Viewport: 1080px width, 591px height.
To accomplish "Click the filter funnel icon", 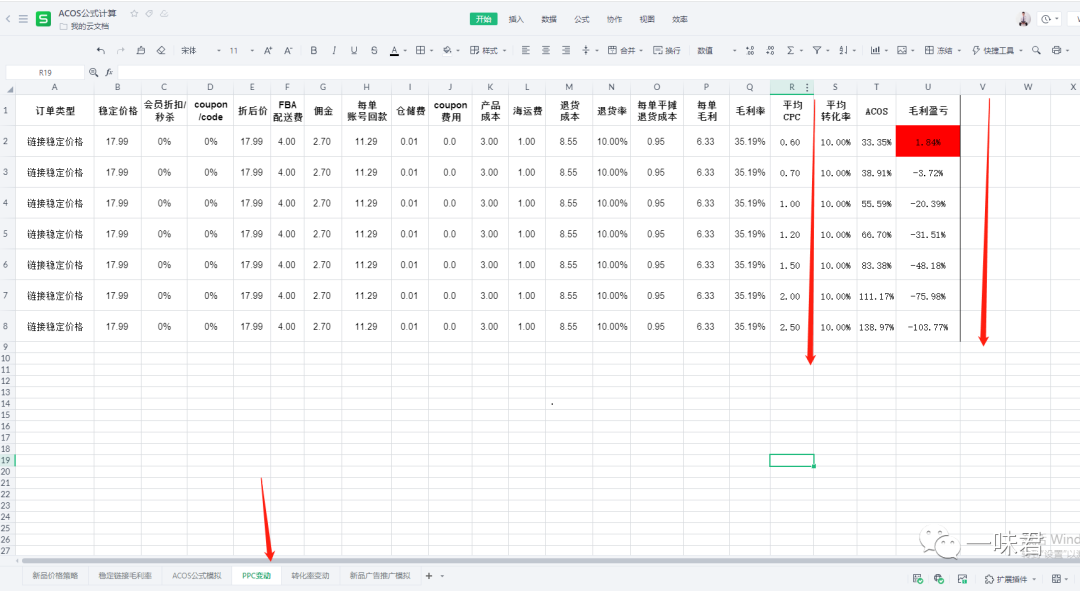I will (x=817, y=50).
